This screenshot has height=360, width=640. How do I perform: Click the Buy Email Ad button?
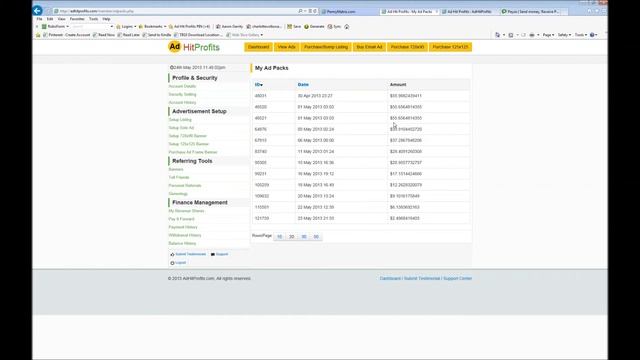(369, 47)
